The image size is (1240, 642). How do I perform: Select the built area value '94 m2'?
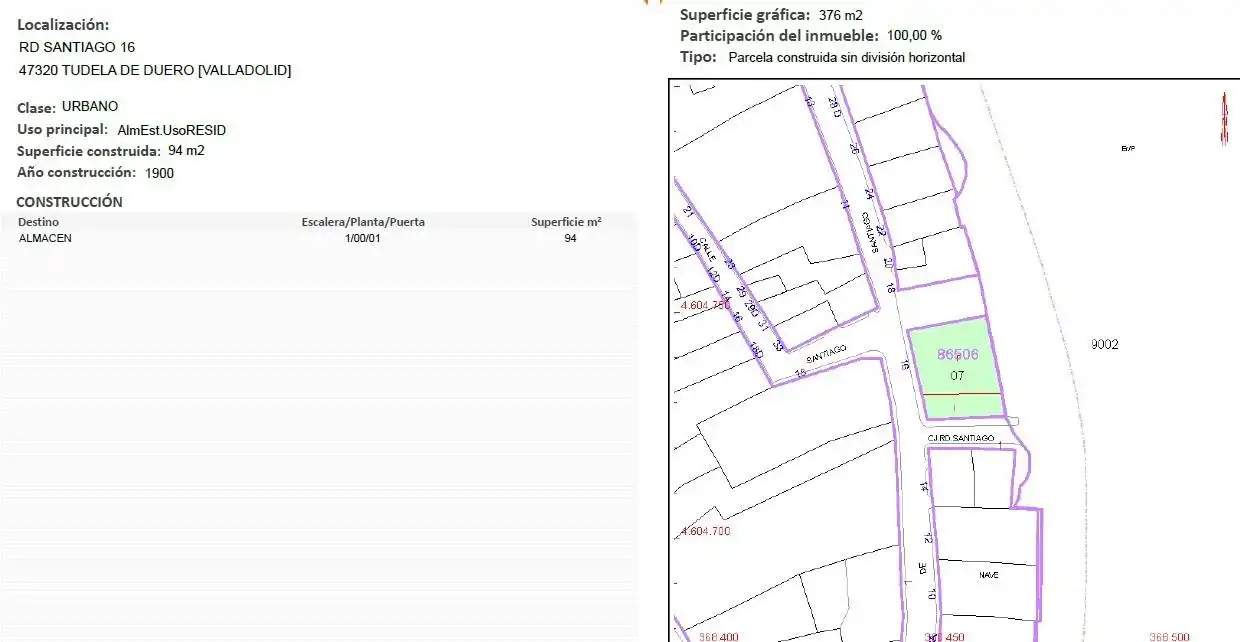click(x=186, y=151)
